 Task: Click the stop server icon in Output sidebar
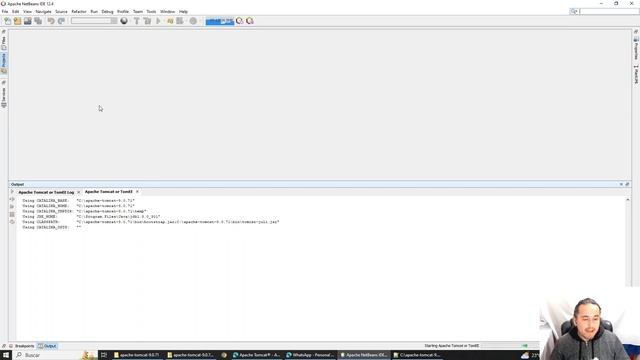[12, 214]
